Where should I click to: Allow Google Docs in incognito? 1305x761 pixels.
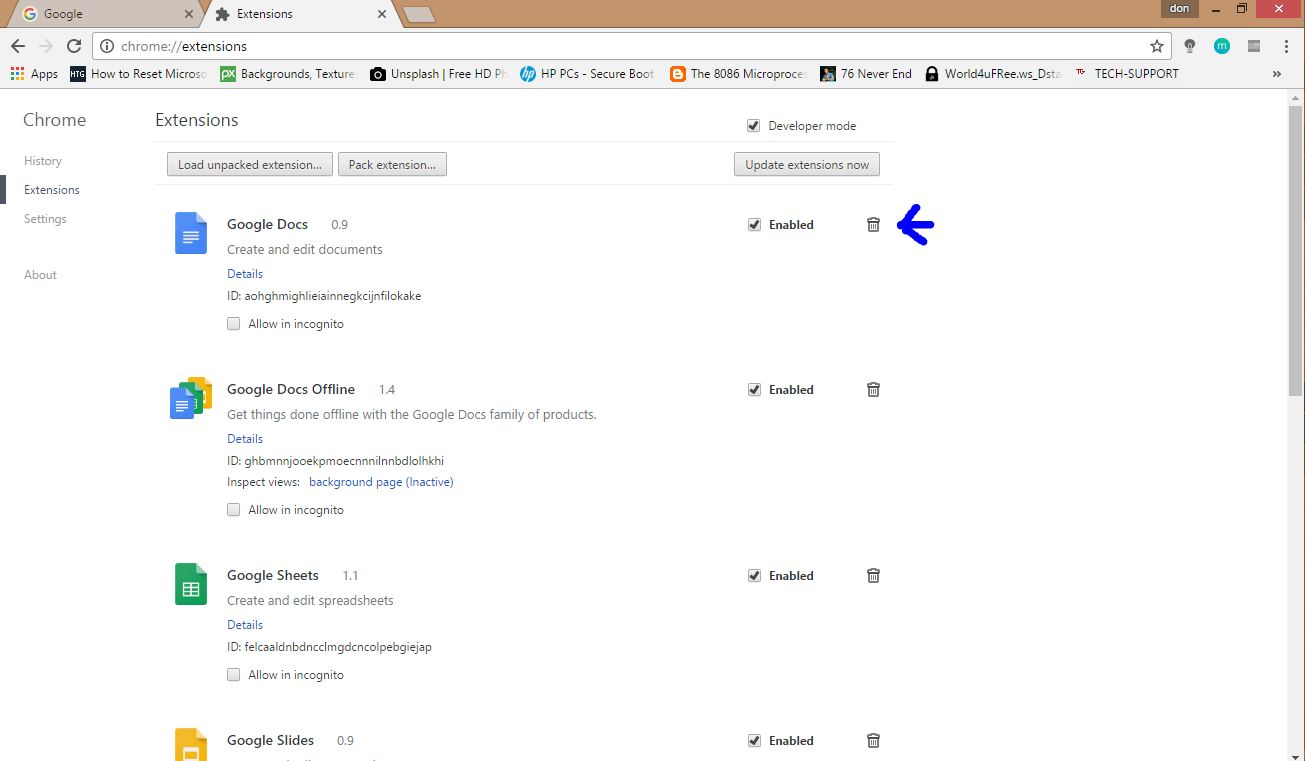point(234,324)
